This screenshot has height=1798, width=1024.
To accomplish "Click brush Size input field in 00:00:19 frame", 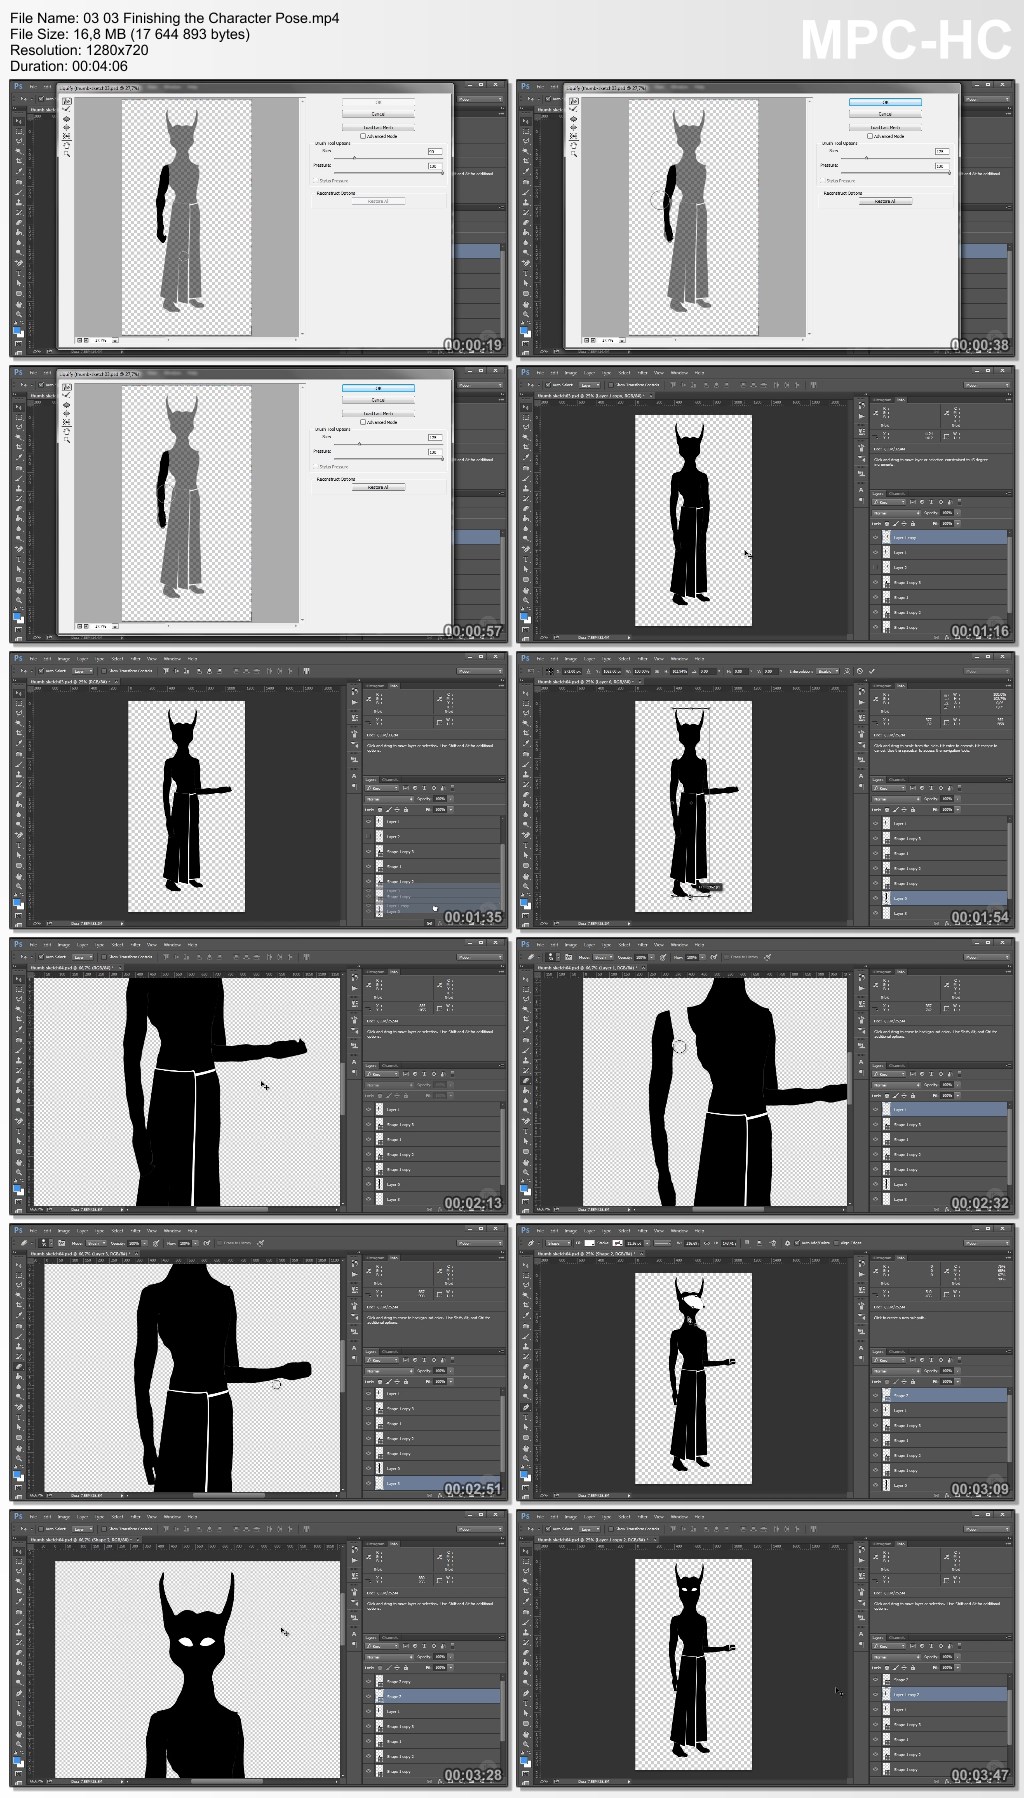I will pyautogui.click(x=434, y=151).
